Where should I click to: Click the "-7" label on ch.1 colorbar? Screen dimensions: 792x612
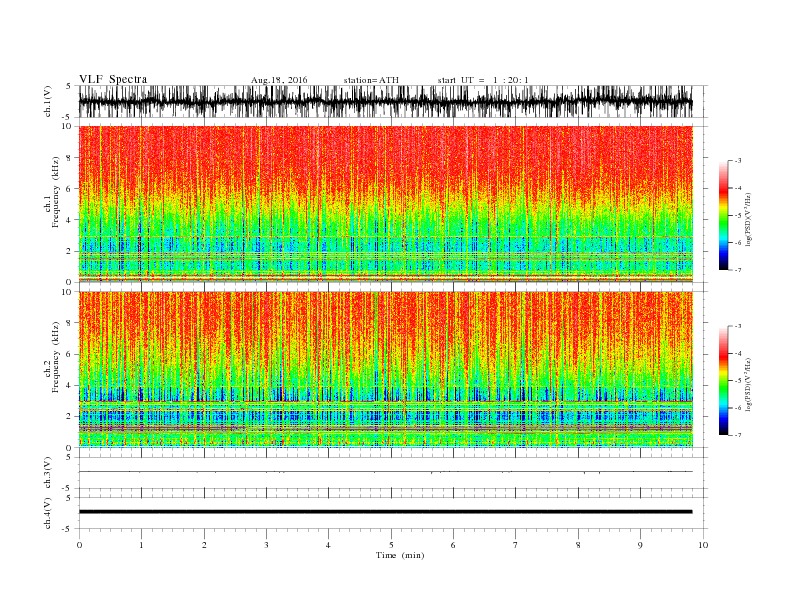click(738, 270)
